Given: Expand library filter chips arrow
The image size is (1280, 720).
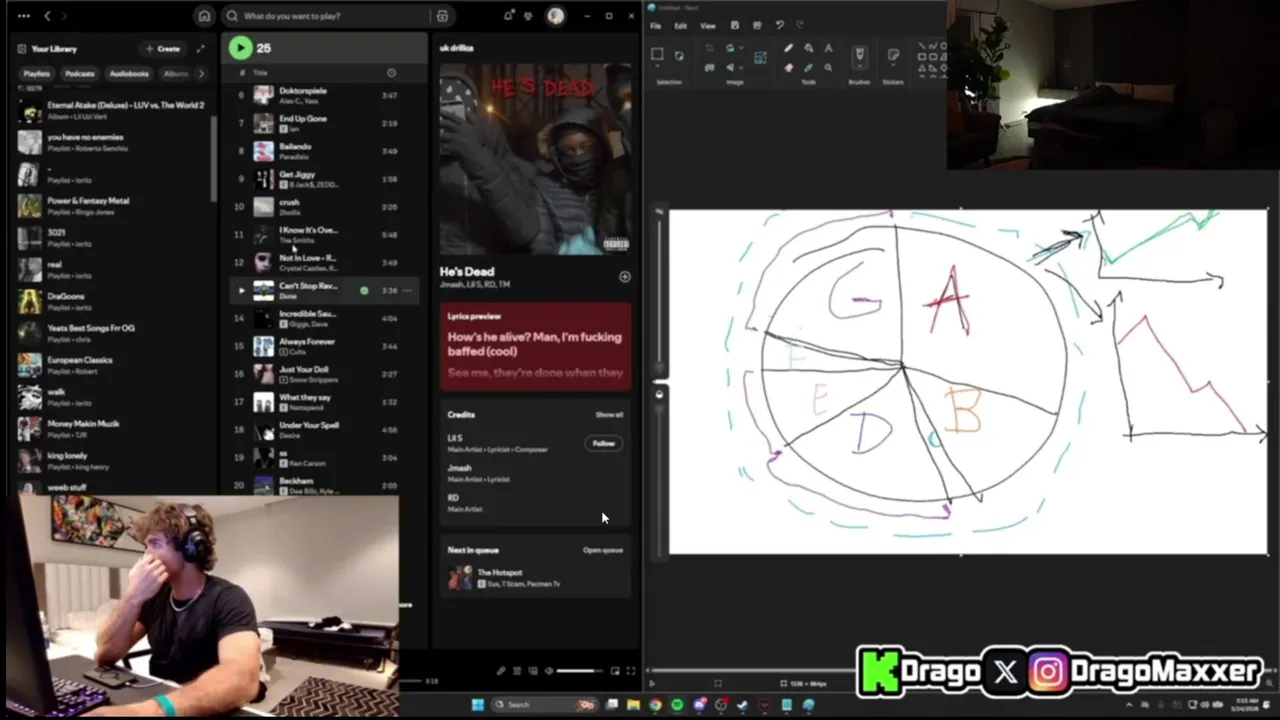Looking at the screenshot, I should 201,73.
